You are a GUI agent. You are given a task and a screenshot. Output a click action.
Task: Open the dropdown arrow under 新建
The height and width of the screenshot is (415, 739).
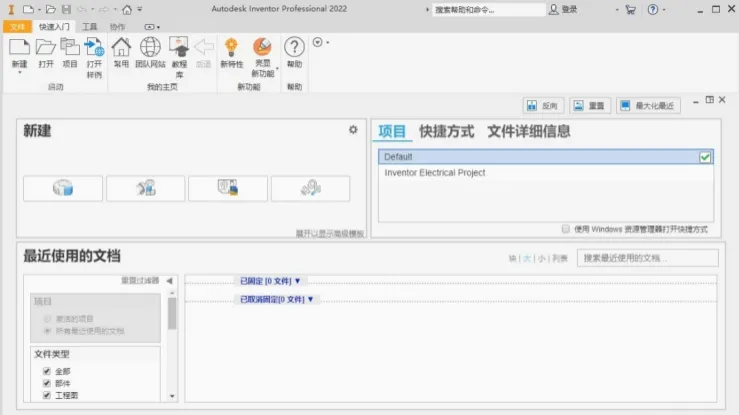tap(19, 73)
